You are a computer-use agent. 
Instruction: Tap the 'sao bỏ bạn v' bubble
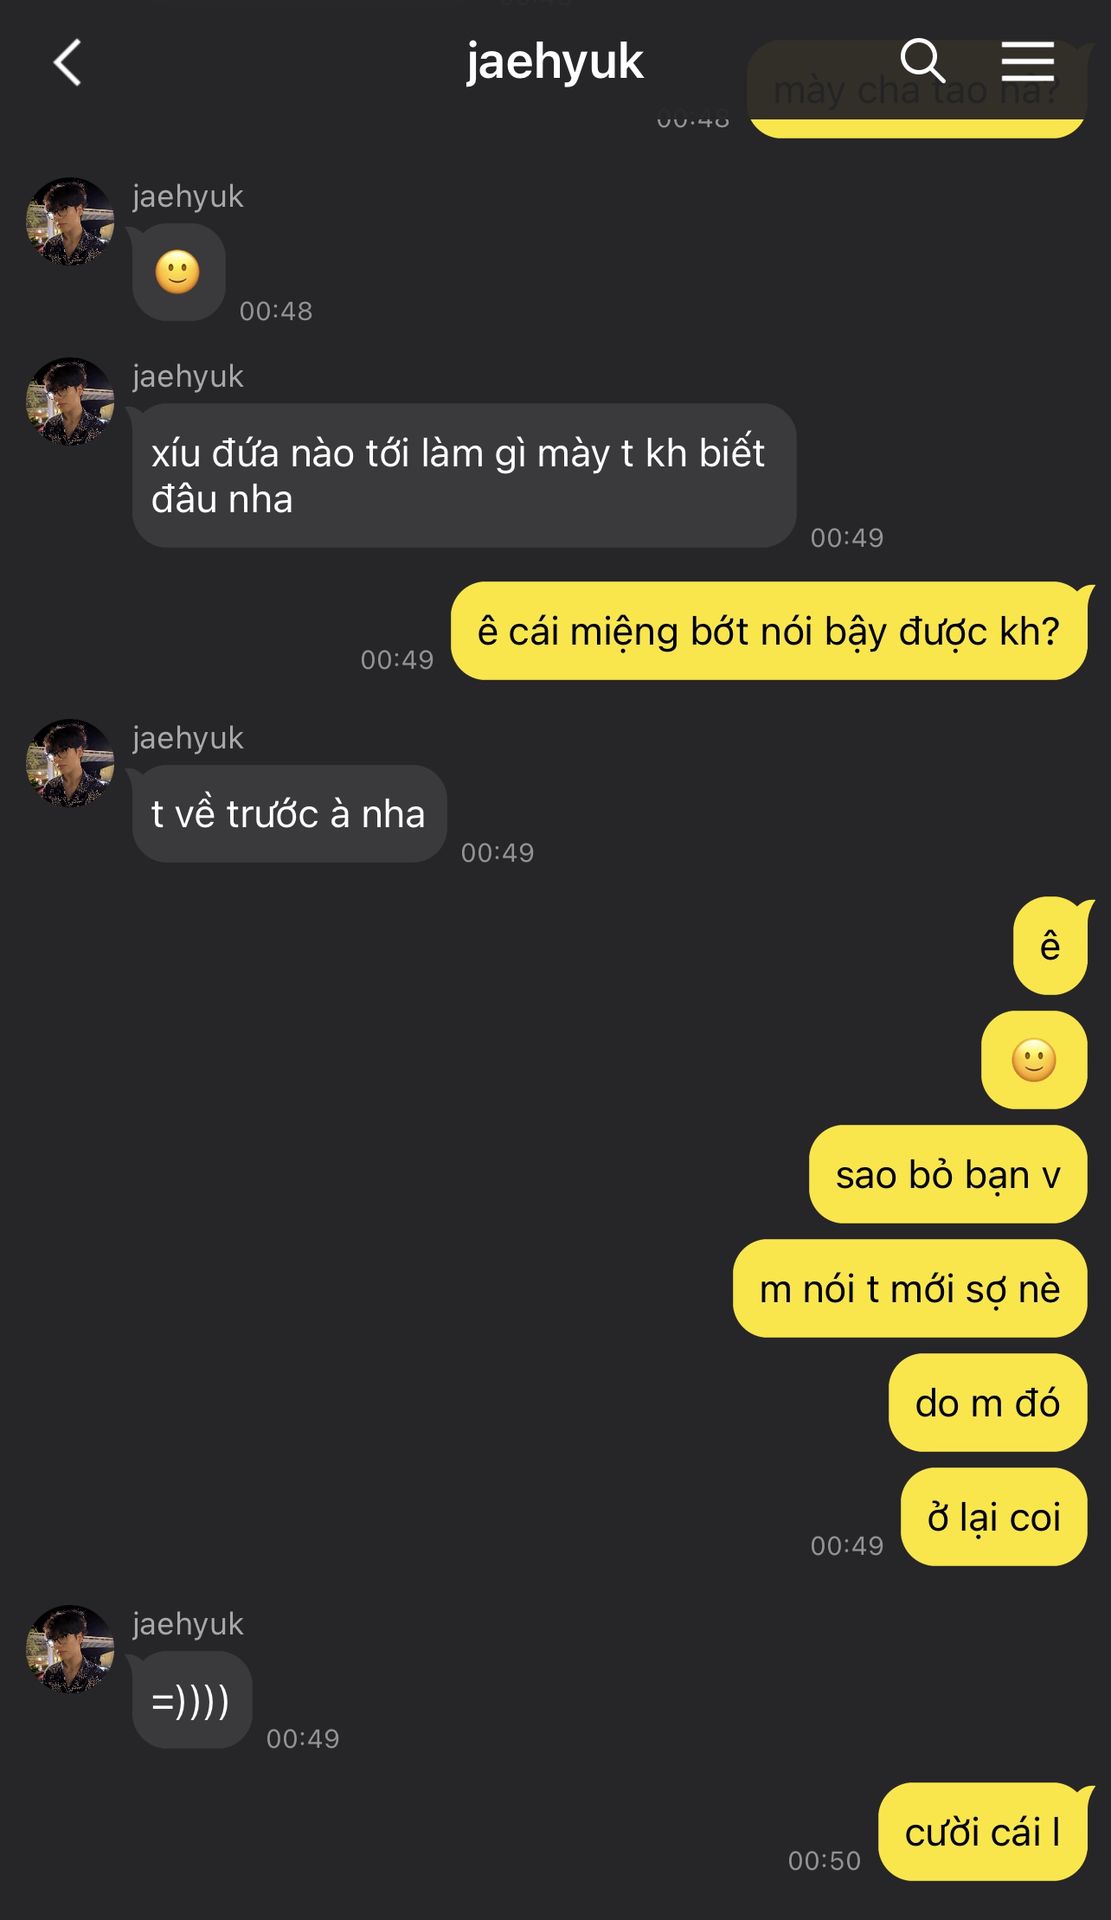(948, 1175)
